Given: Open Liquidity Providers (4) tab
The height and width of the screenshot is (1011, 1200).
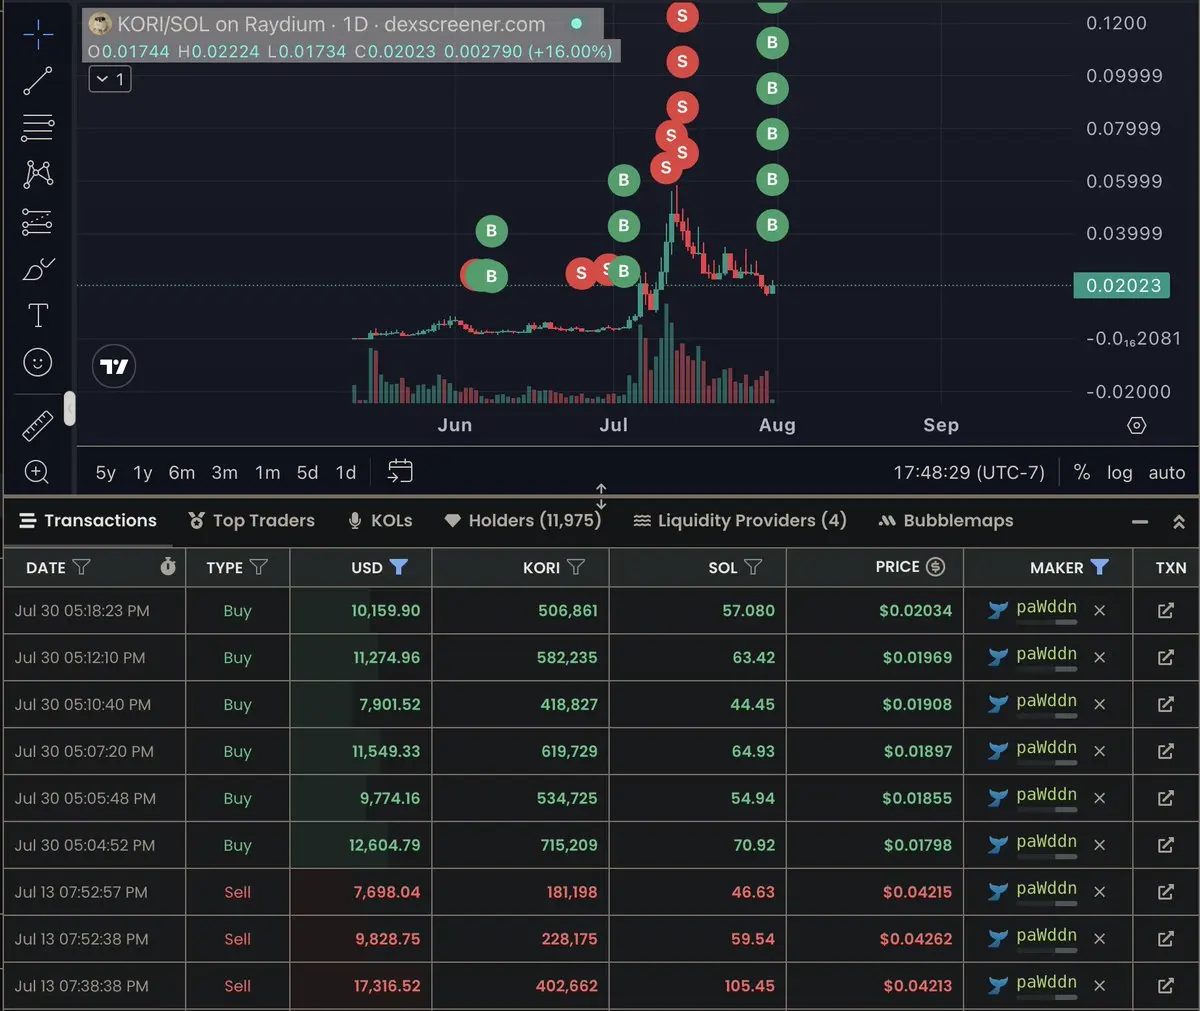Looking at the screenshot, I should [740, 520].
